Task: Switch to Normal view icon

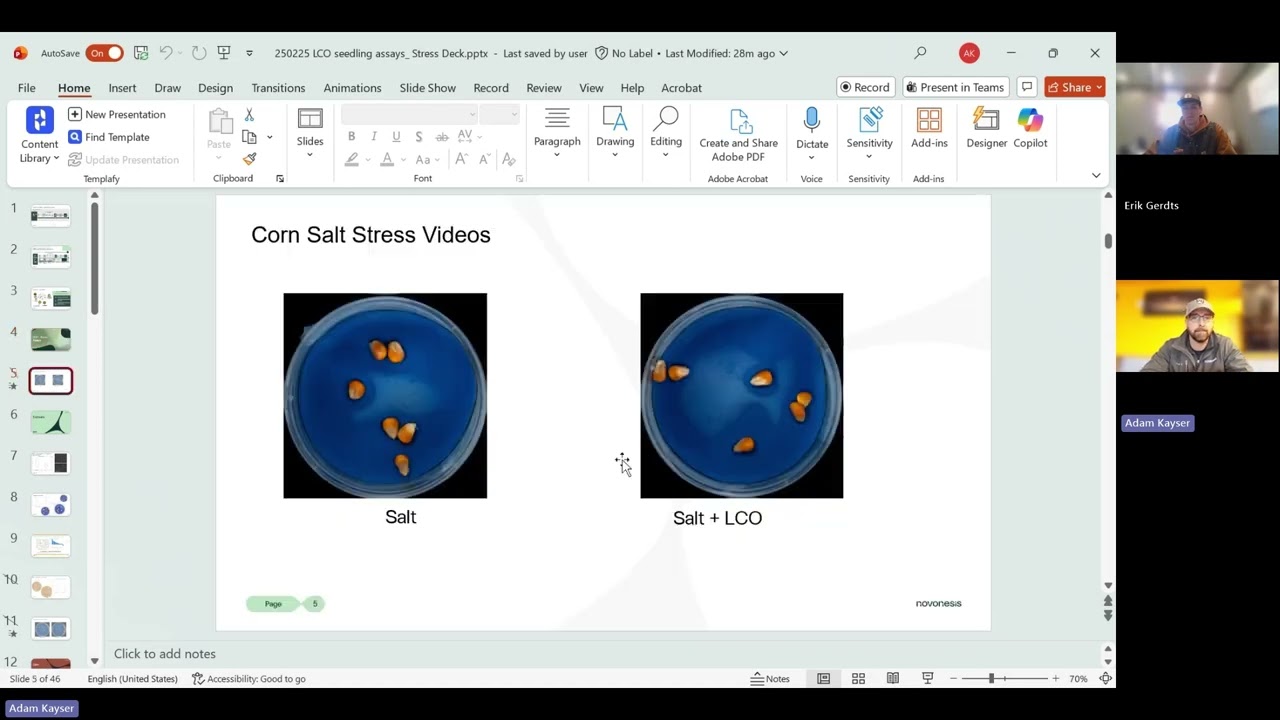Action: pyautogui.click(x=824, y=678)
